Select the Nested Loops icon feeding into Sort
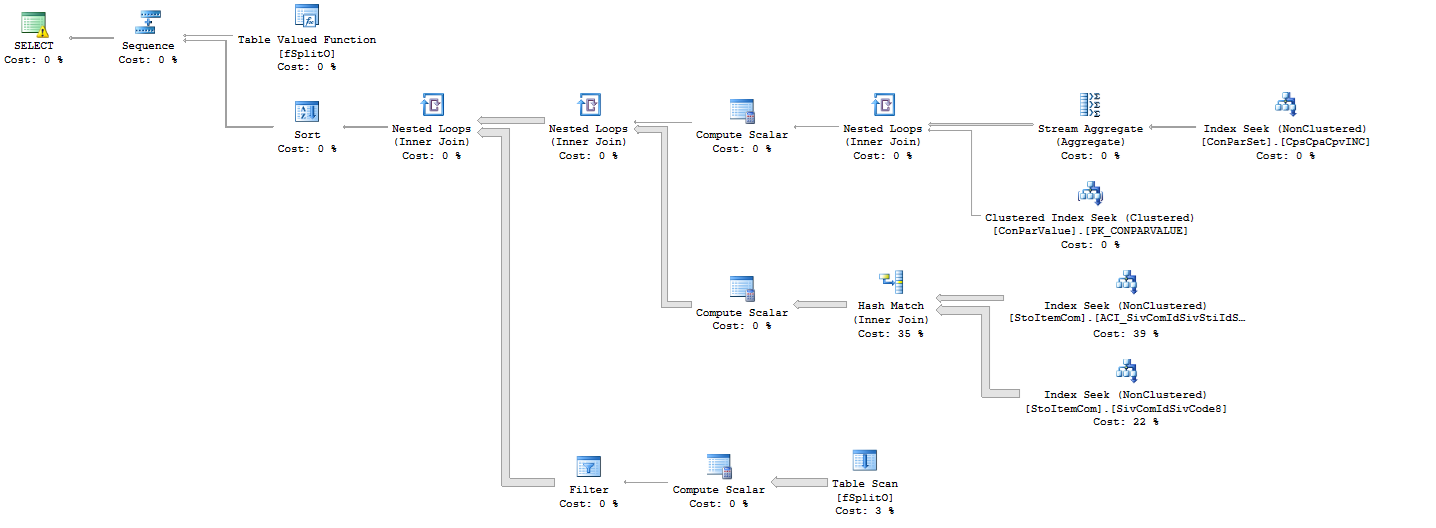Screen dimensions: 1436x528 click(431, 105)
